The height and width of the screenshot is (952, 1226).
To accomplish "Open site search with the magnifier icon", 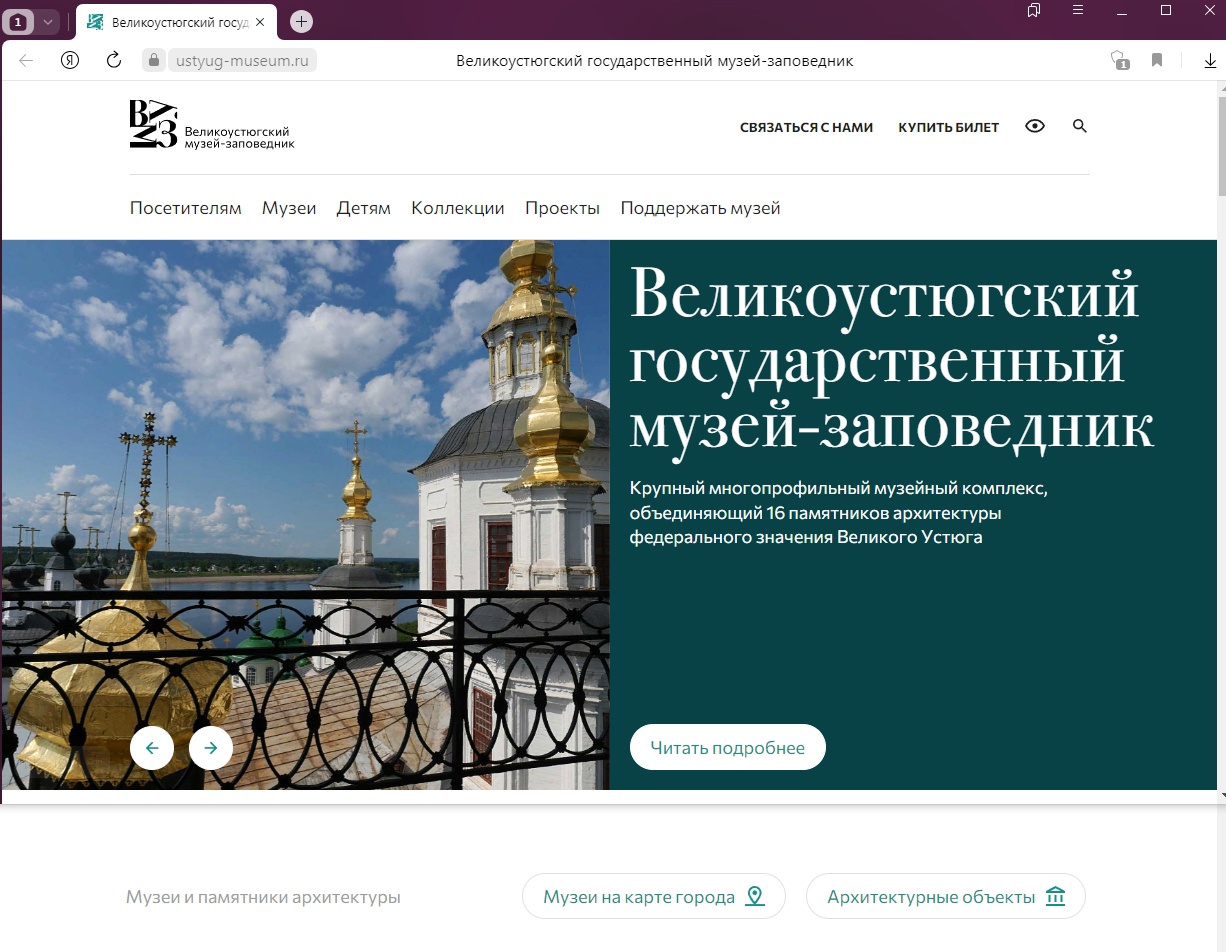I will 1079,126.
